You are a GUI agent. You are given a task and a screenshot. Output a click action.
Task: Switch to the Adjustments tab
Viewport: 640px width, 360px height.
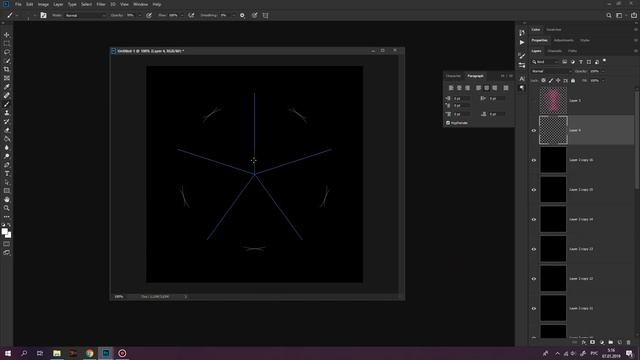click(563, 40)
